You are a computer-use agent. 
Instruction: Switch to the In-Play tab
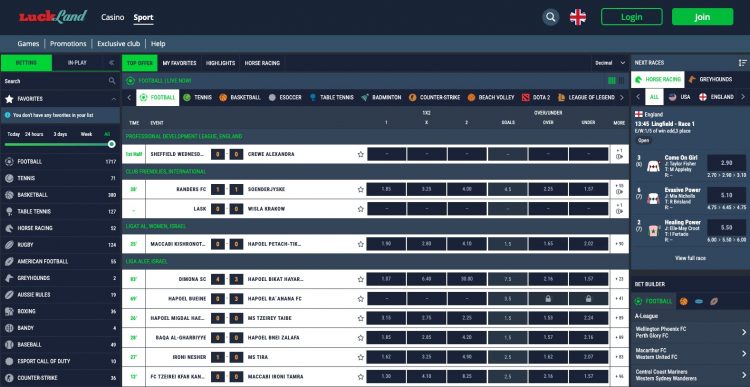pyautogui.click(x=77, y=63)
